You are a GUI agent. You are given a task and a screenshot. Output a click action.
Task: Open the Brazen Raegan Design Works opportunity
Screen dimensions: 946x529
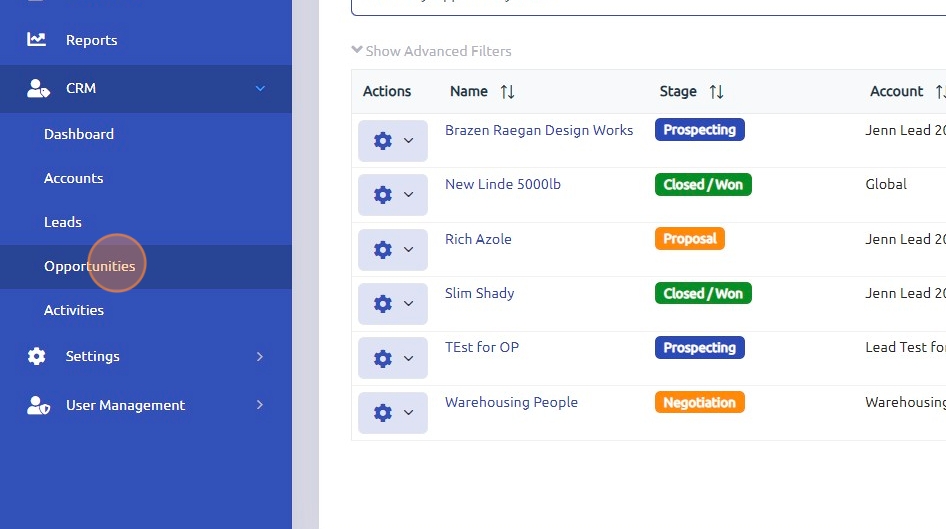(539, 130)
